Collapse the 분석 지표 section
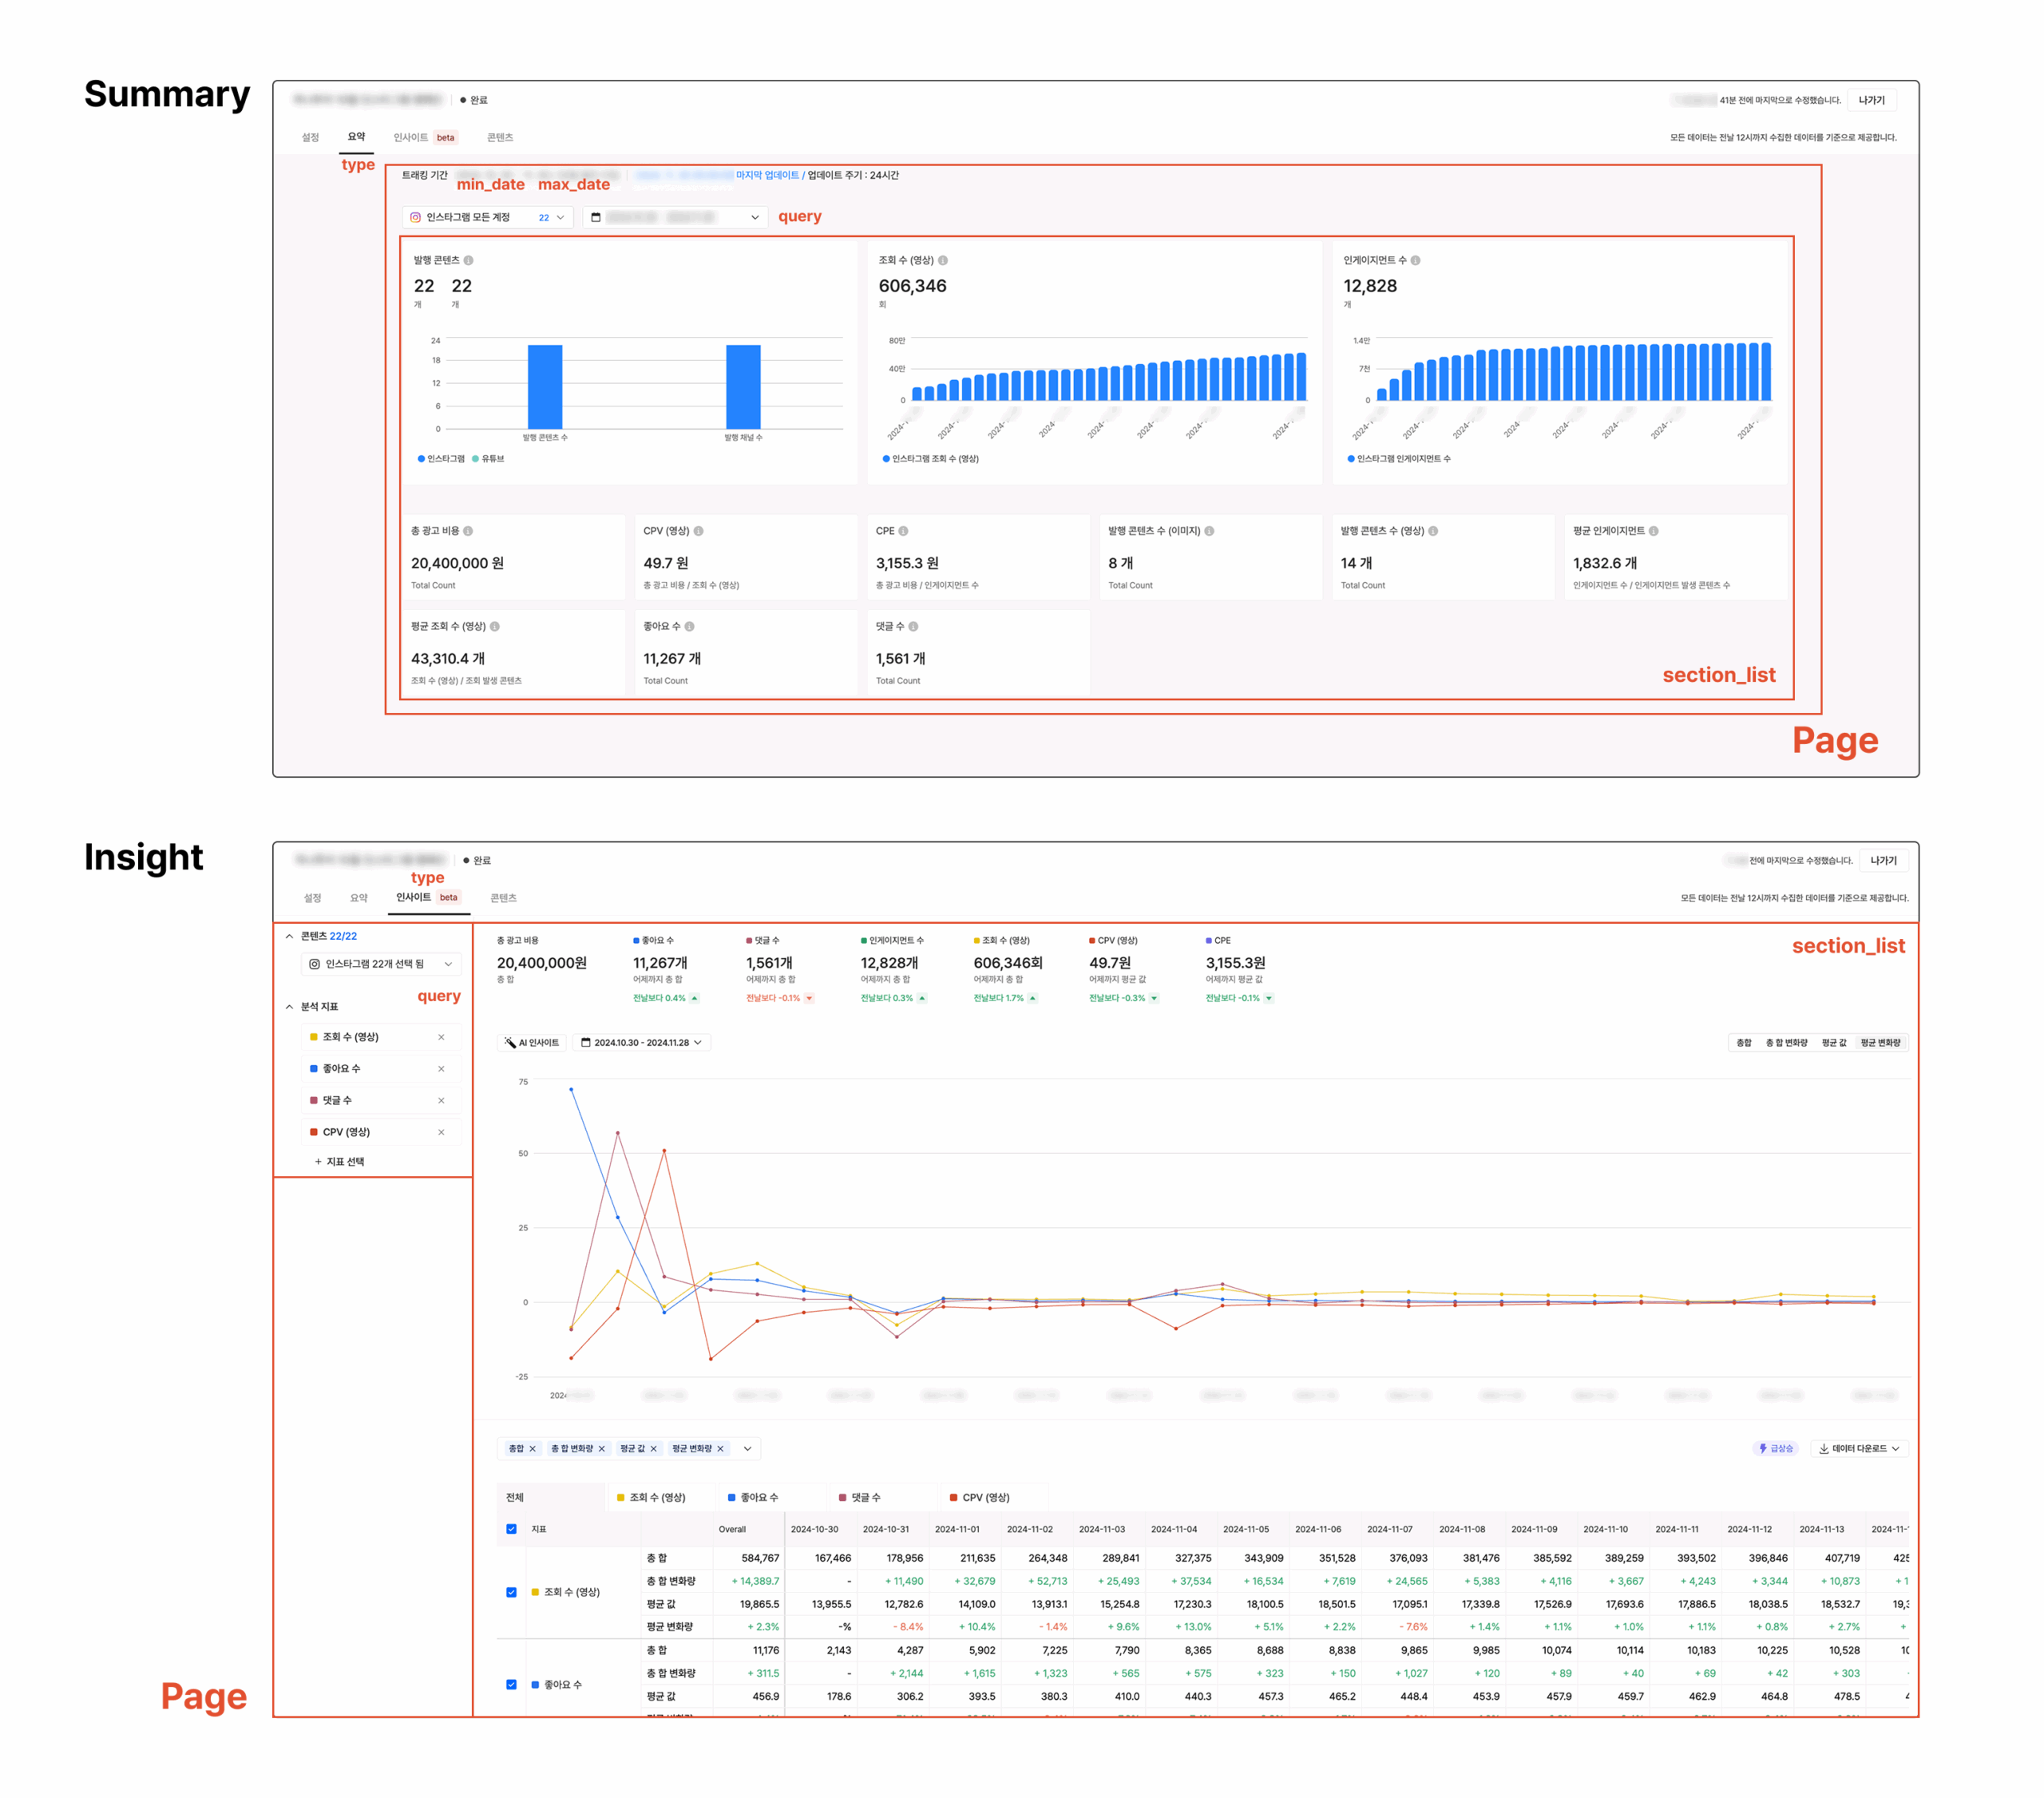The width and height of the screenshot is (2044, 1798). 290,1006
